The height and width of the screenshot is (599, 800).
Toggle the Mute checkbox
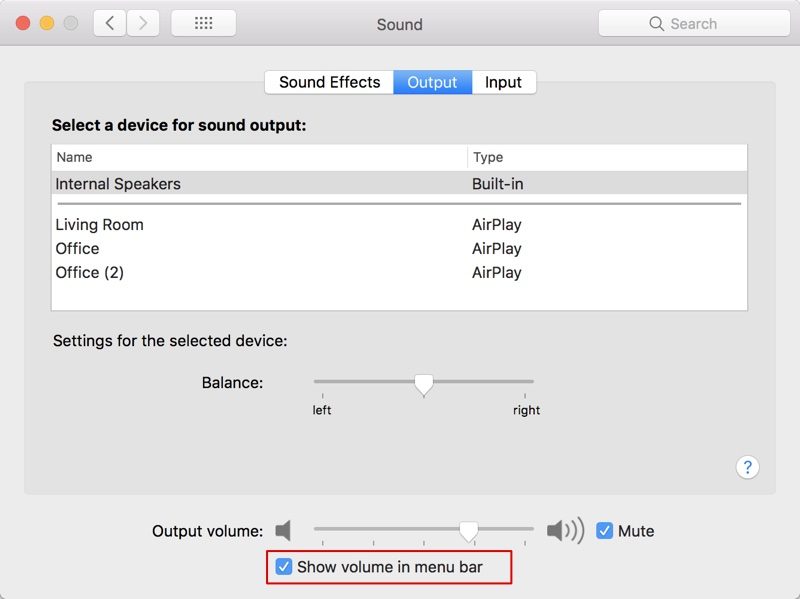(x=605, y=531)
